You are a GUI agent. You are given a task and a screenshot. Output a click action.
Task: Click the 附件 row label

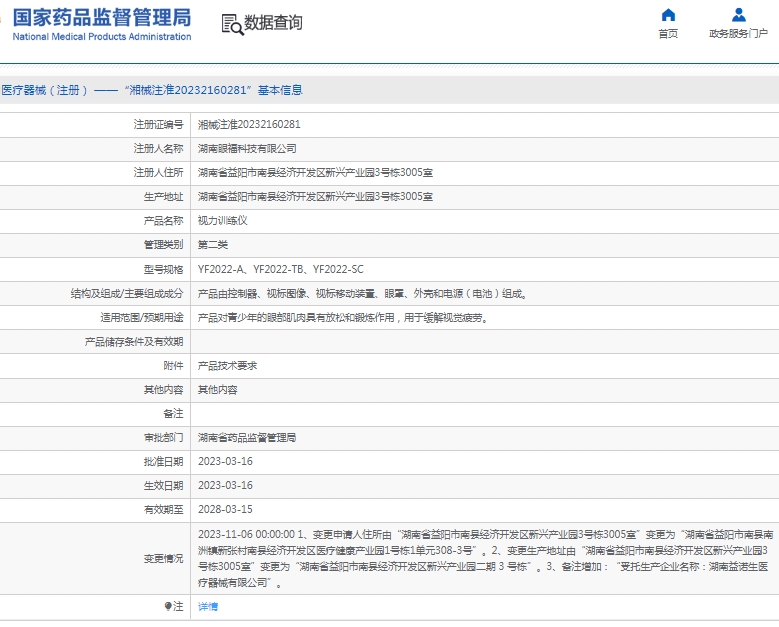173,366
